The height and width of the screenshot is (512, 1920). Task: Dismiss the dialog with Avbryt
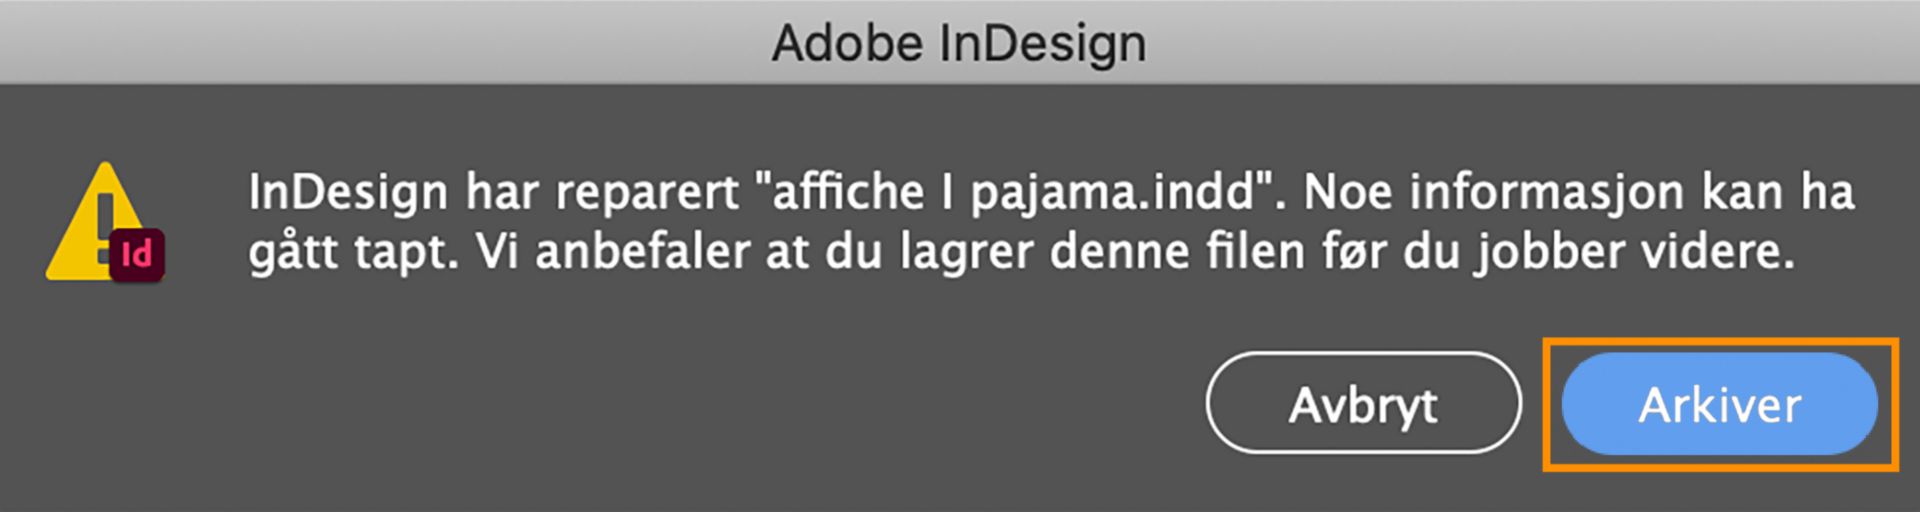1363,404
